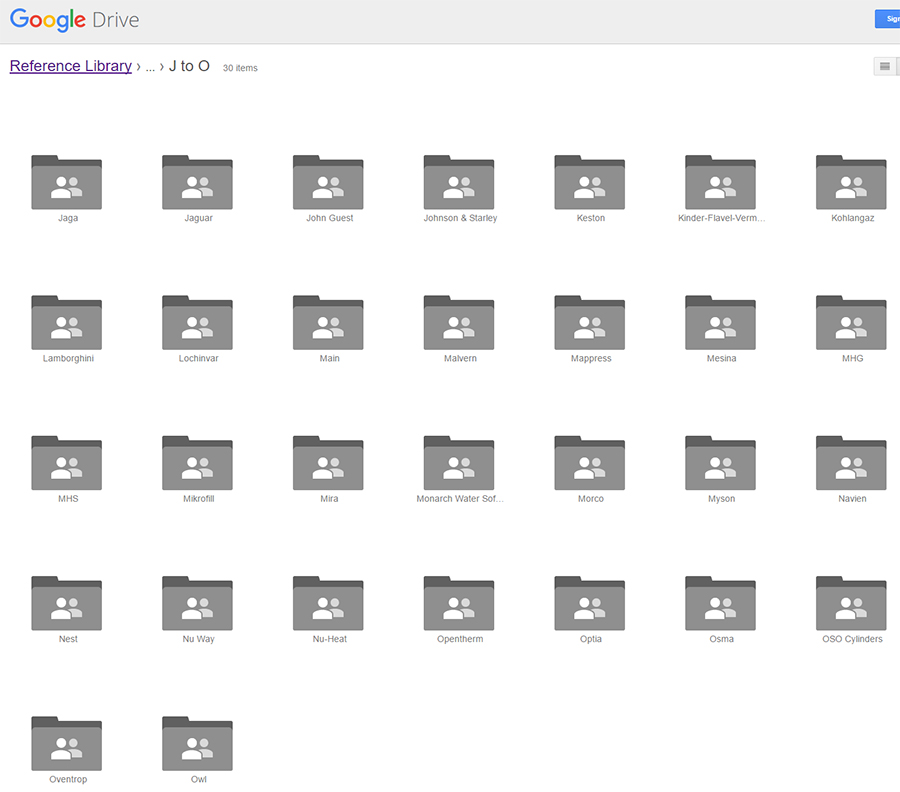Go to Reference Library breadcrumb link
900x792 pixels.
point(71,66)
